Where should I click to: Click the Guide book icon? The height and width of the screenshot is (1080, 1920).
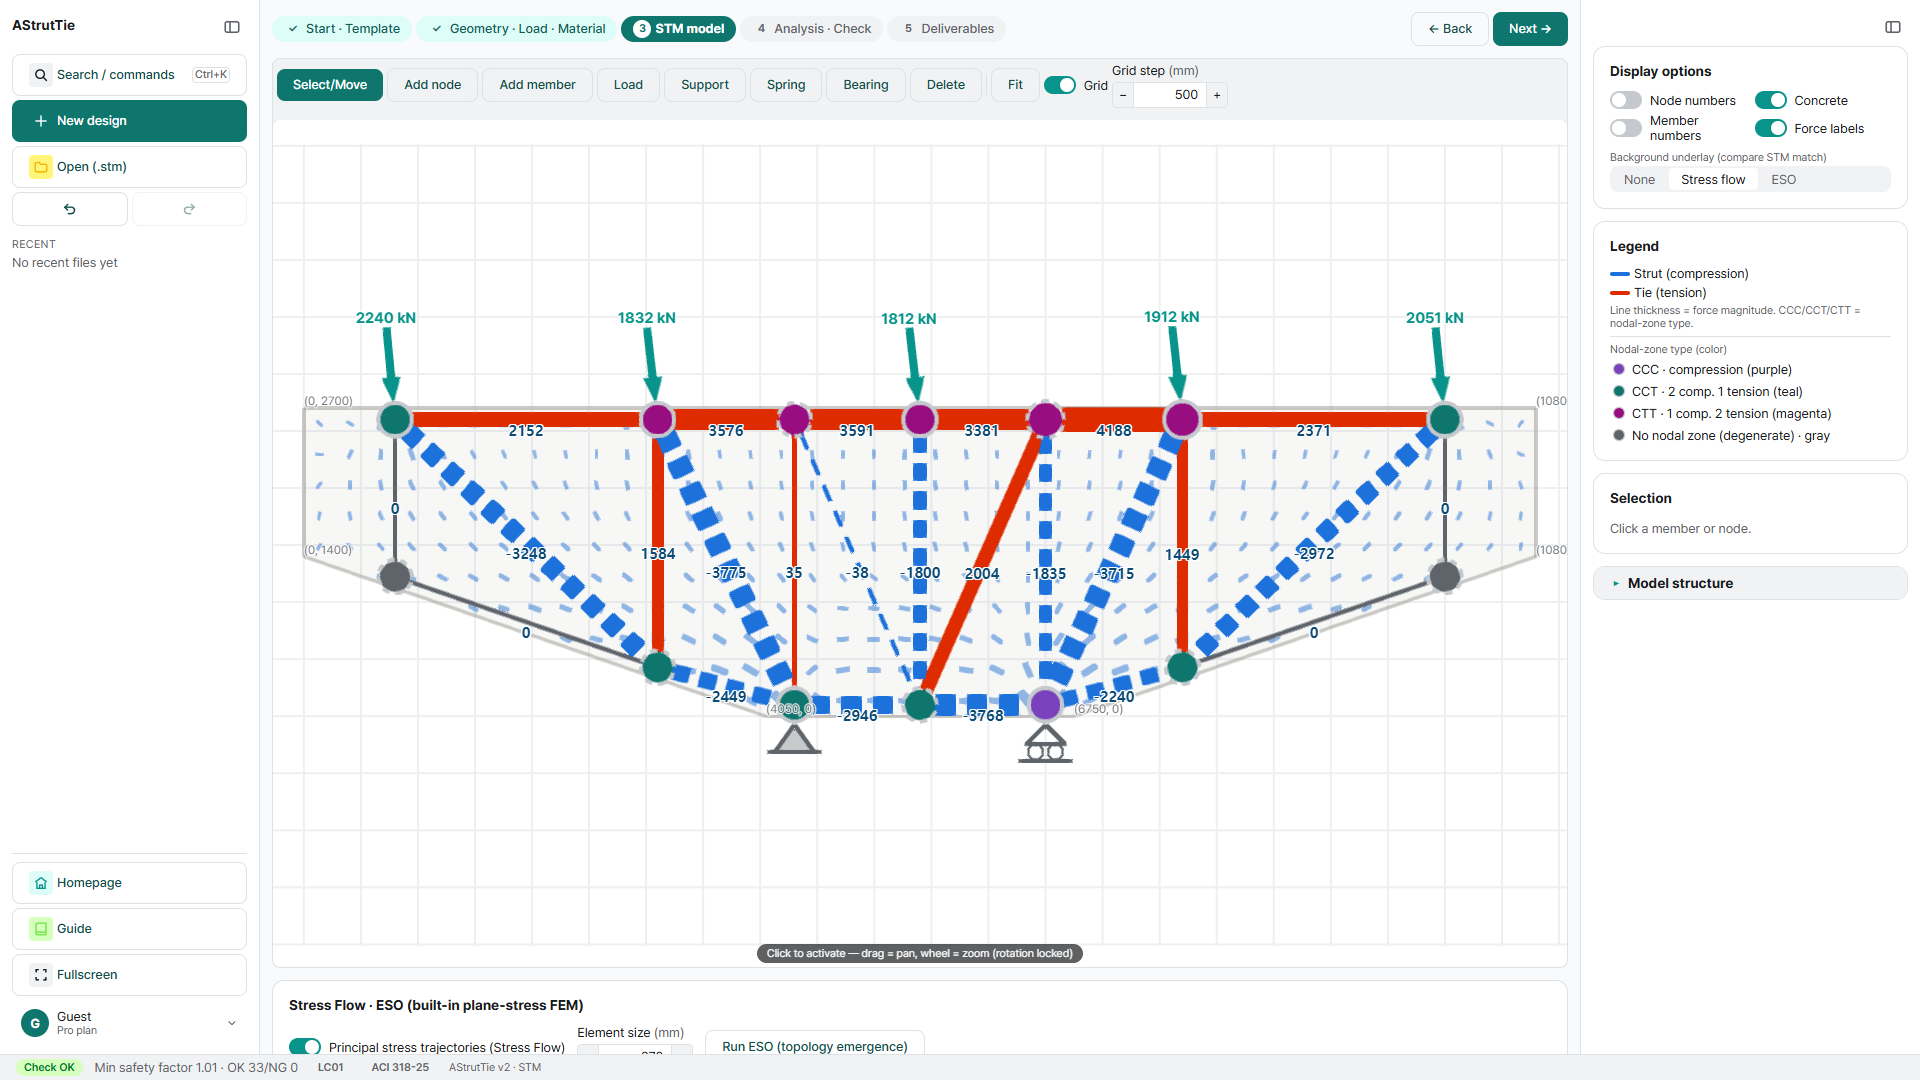[x=41, y=929]
